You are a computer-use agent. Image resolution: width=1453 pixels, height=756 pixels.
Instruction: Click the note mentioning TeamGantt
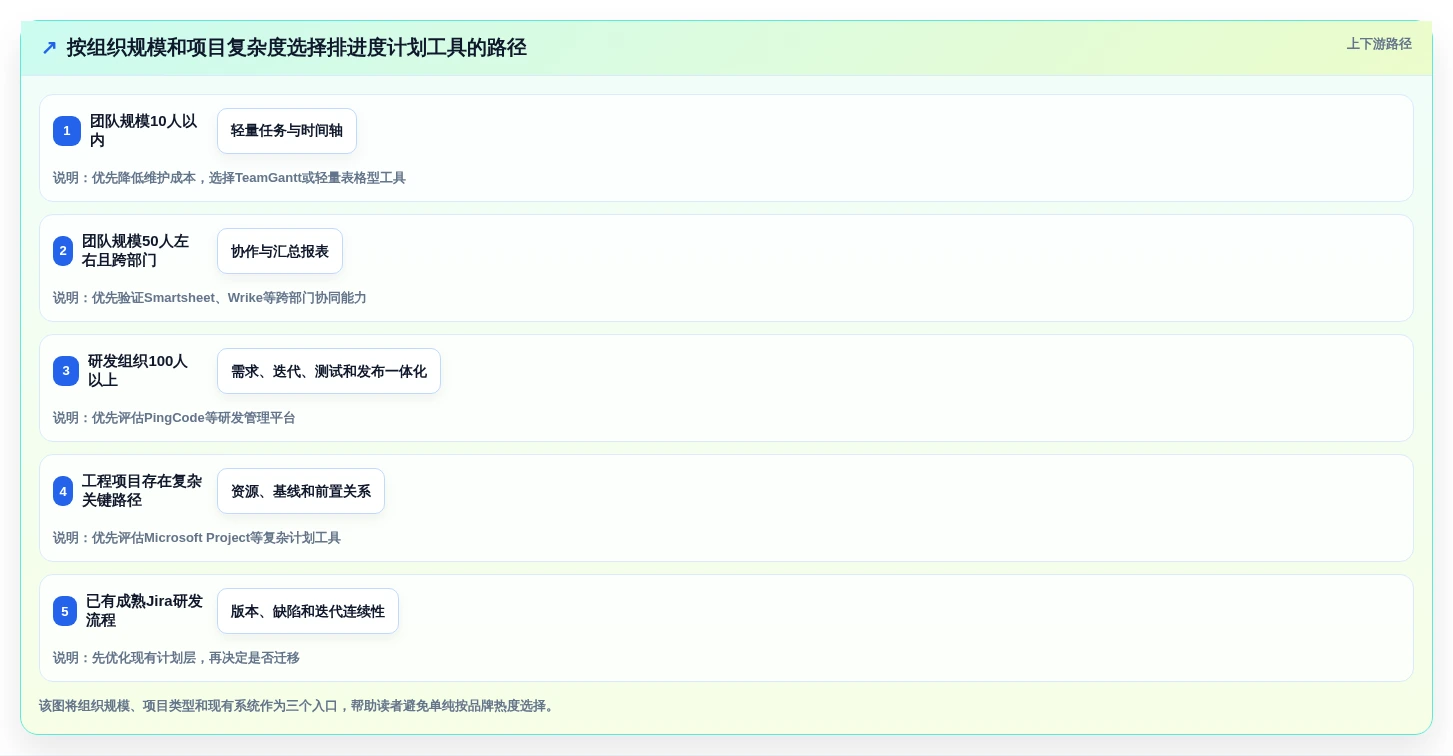pyautogui.click(x=229, y=178)
